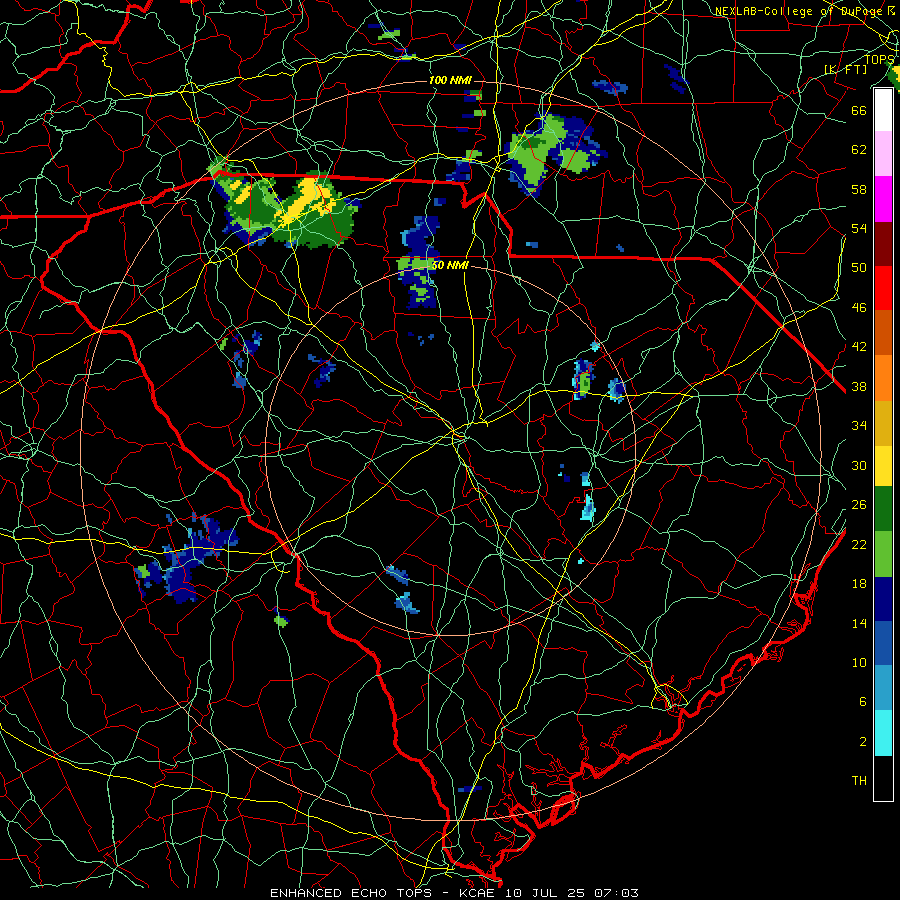Click the legend value '26'

click(x=859, y=505)
